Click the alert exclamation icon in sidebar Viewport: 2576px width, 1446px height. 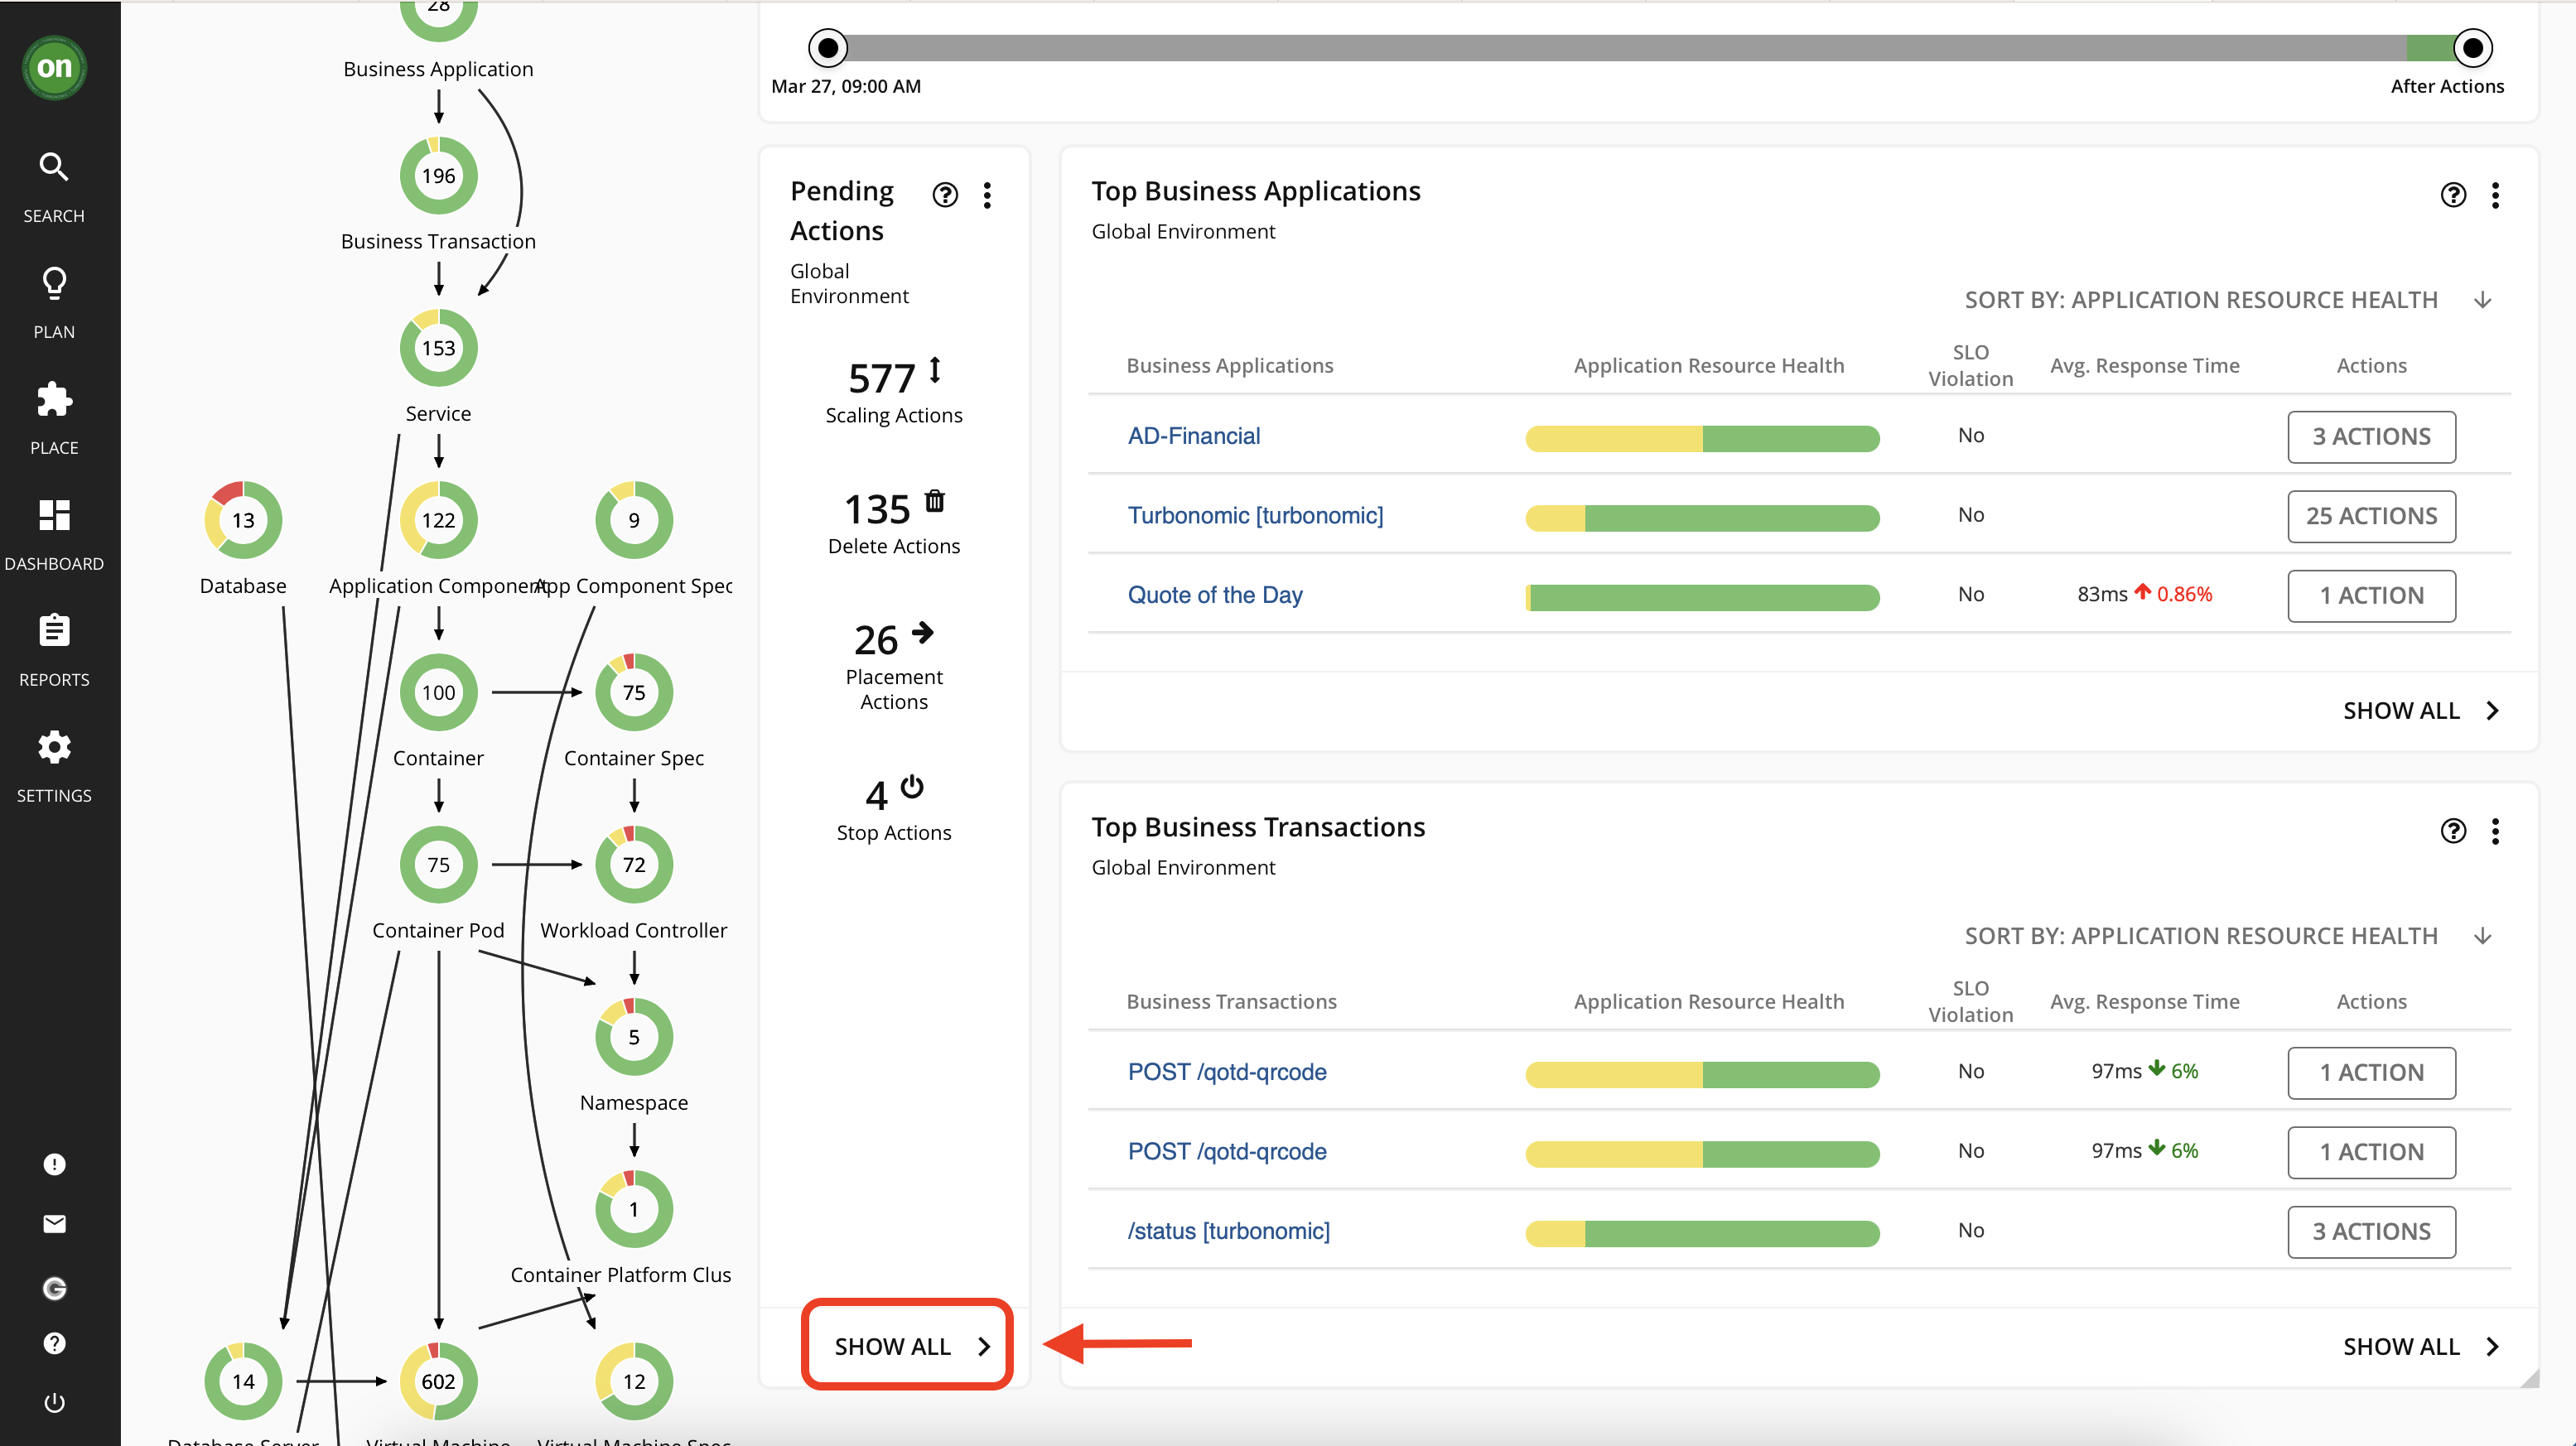point(54,1164)
